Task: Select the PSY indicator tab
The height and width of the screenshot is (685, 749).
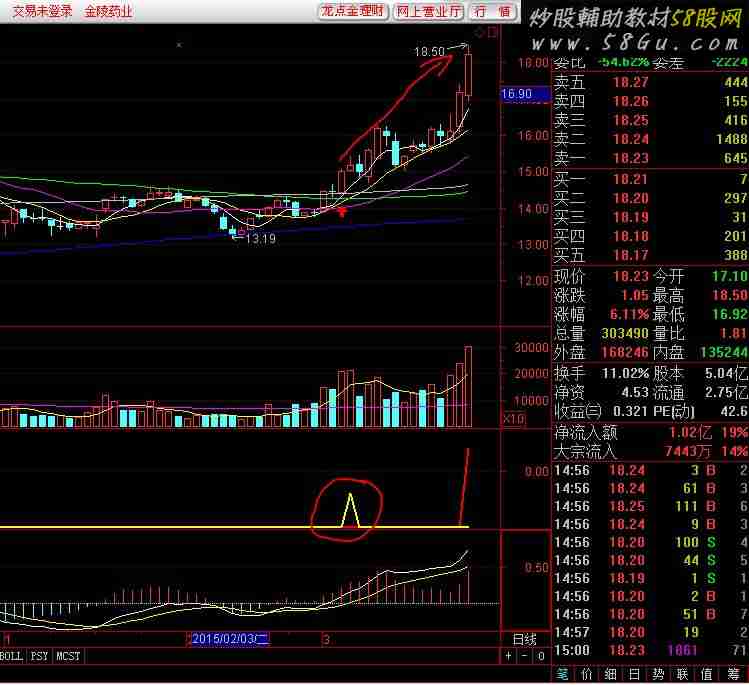Action: [x=39, y=656]
